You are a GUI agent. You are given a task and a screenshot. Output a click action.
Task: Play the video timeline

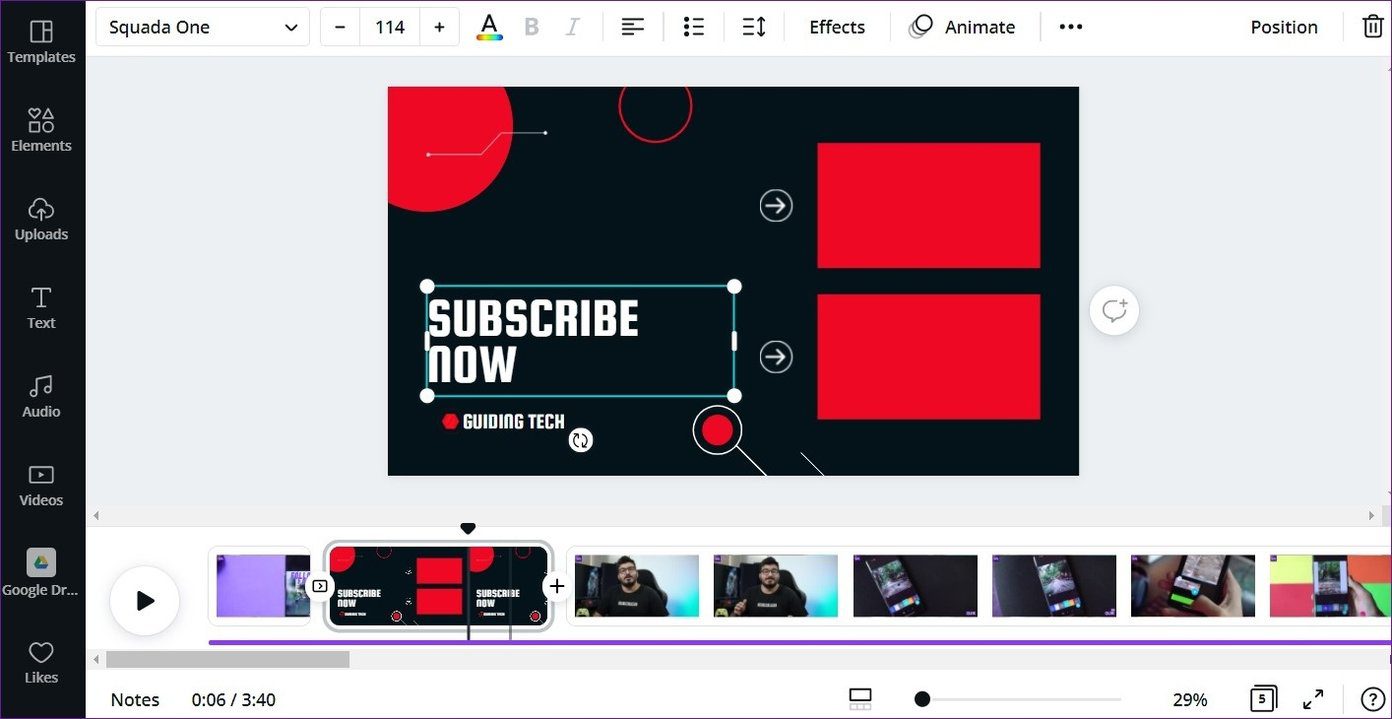[x=145, y=600]
